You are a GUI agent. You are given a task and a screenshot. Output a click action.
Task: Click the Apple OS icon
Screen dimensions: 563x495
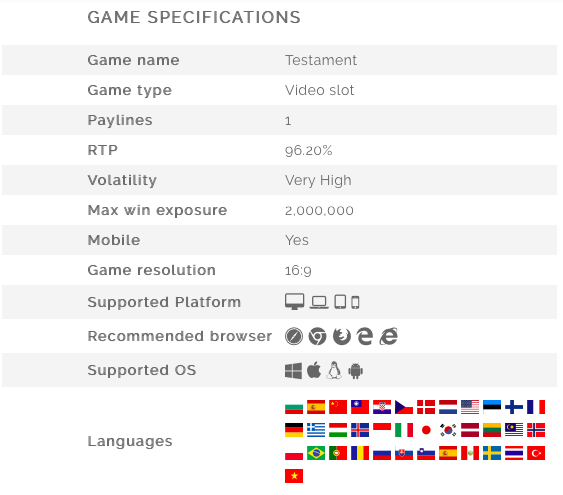pos(314,370)
